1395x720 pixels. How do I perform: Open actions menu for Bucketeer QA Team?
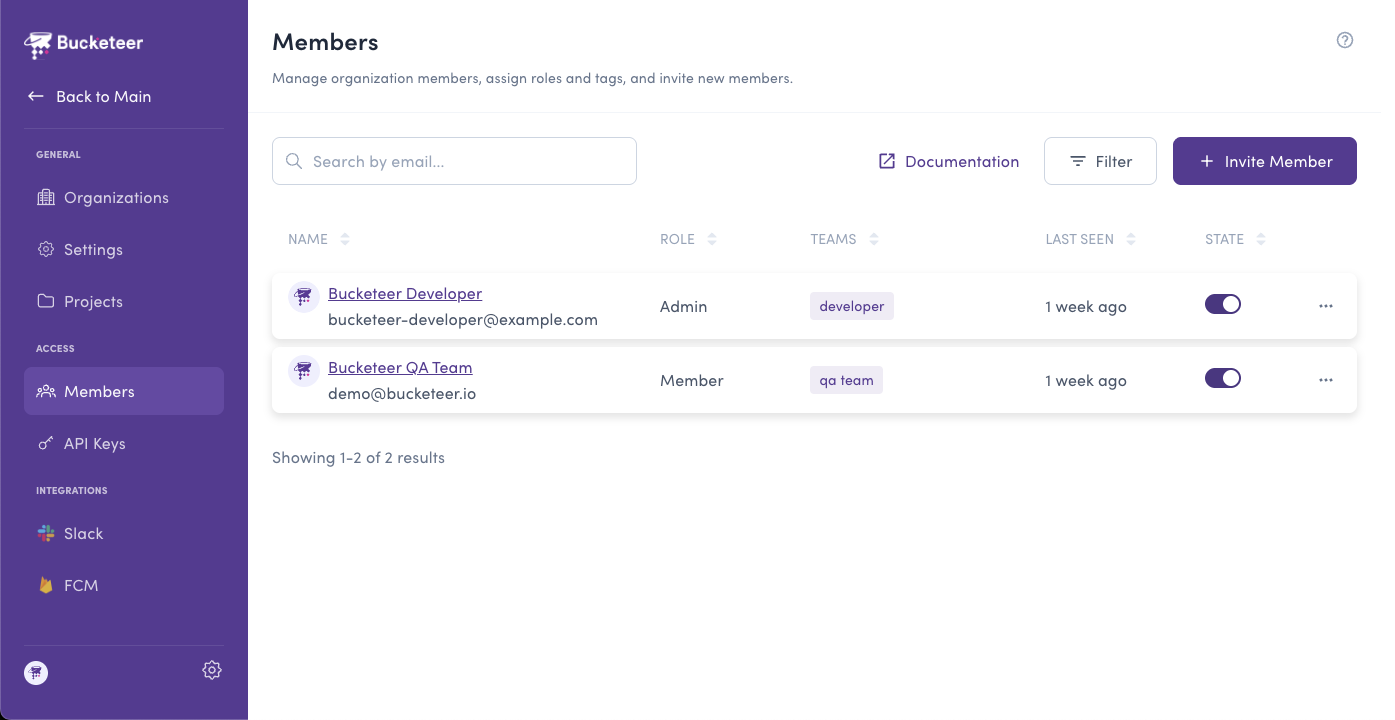[1325, 380]
